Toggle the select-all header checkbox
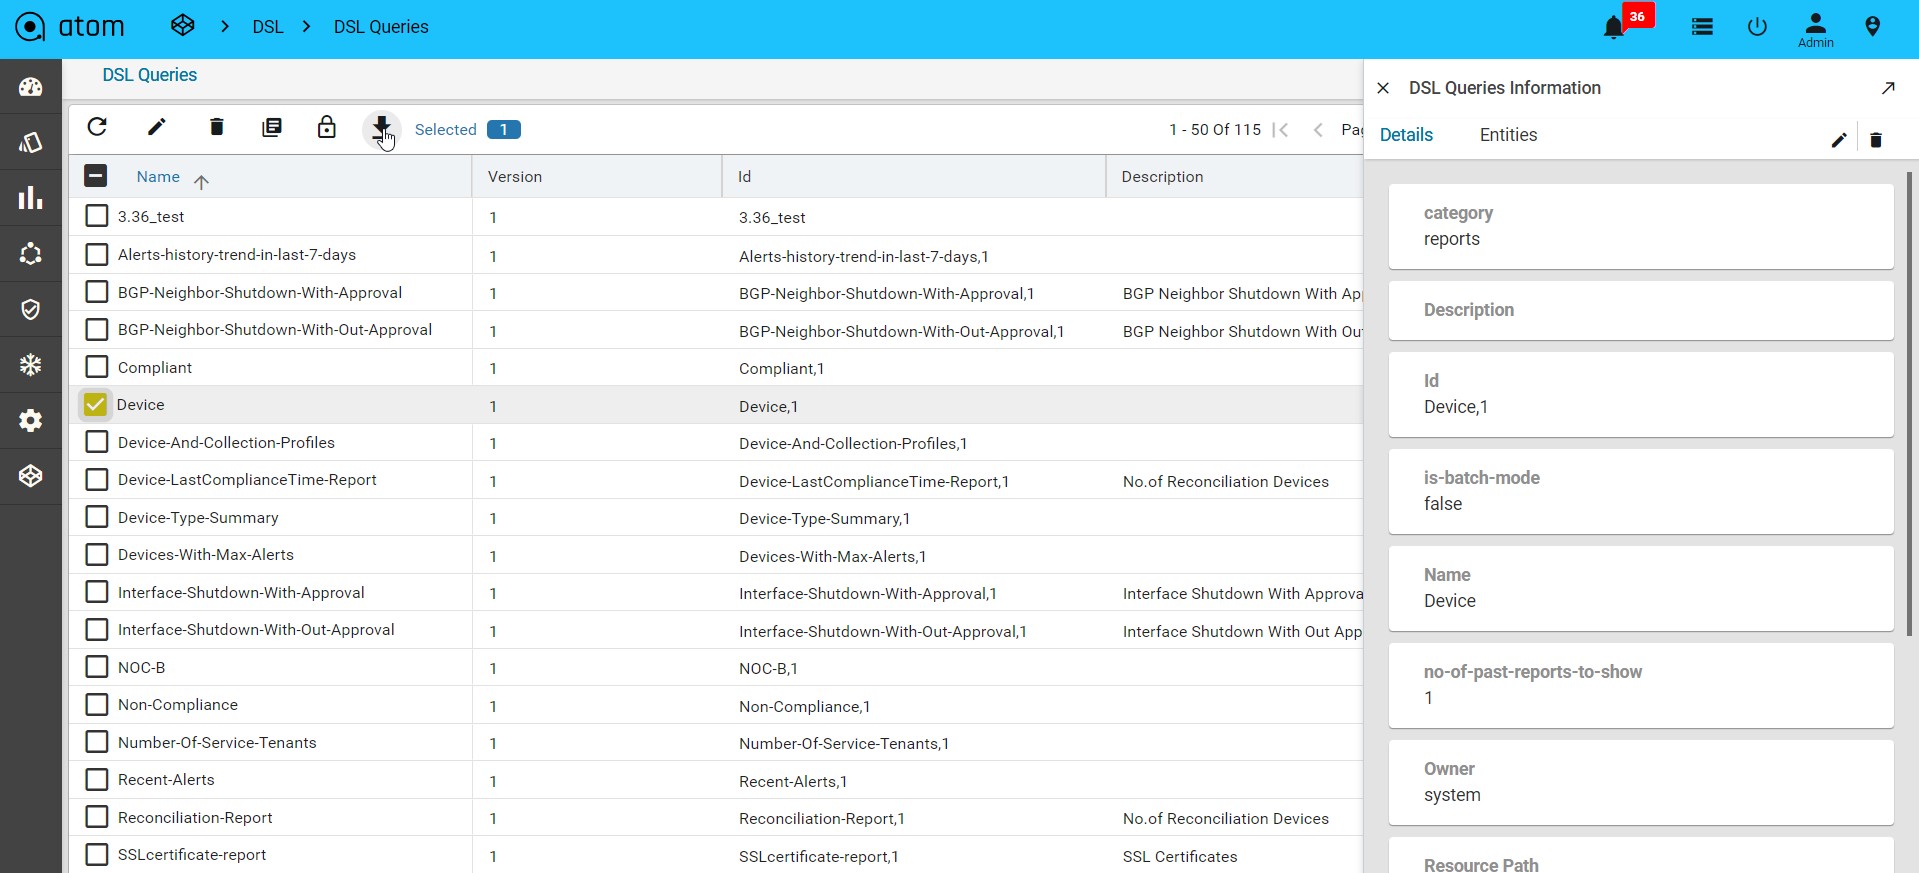Screen dimensions: 1919x873 (x=95, y=176)
